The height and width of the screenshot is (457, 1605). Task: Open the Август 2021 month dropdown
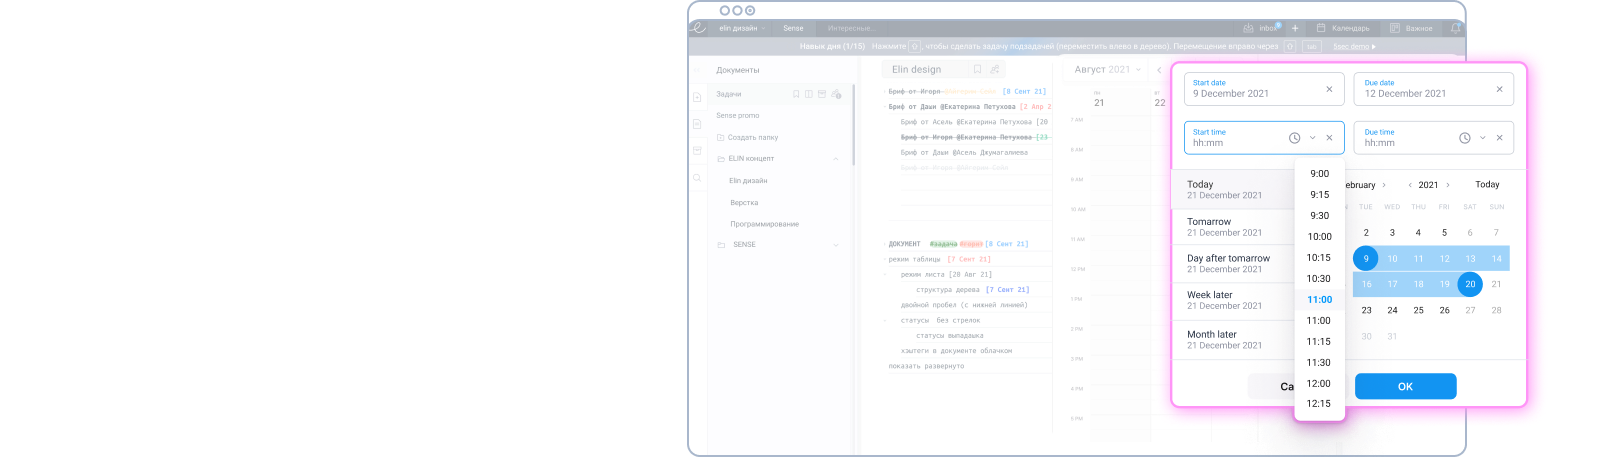point(1107,70)
